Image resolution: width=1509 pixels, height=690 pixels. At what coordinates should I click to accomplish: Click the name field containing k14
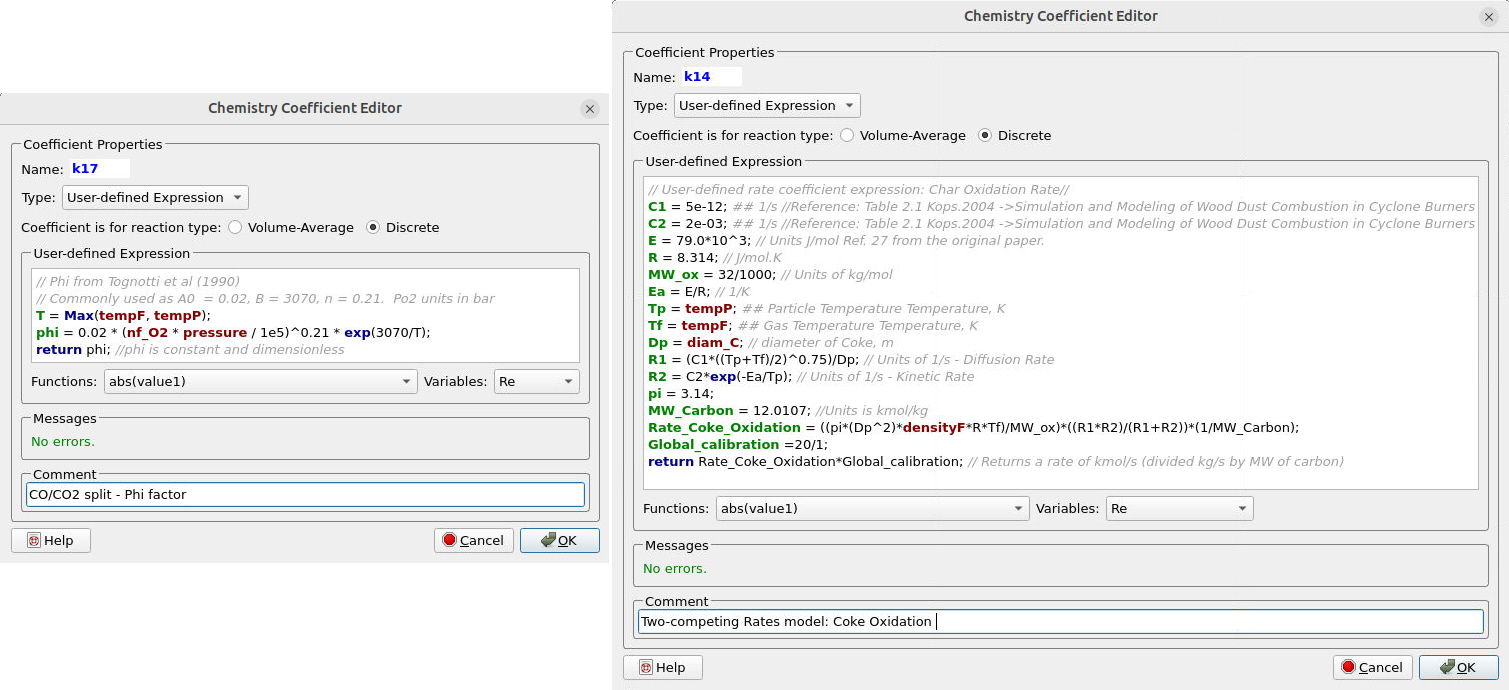710,77
